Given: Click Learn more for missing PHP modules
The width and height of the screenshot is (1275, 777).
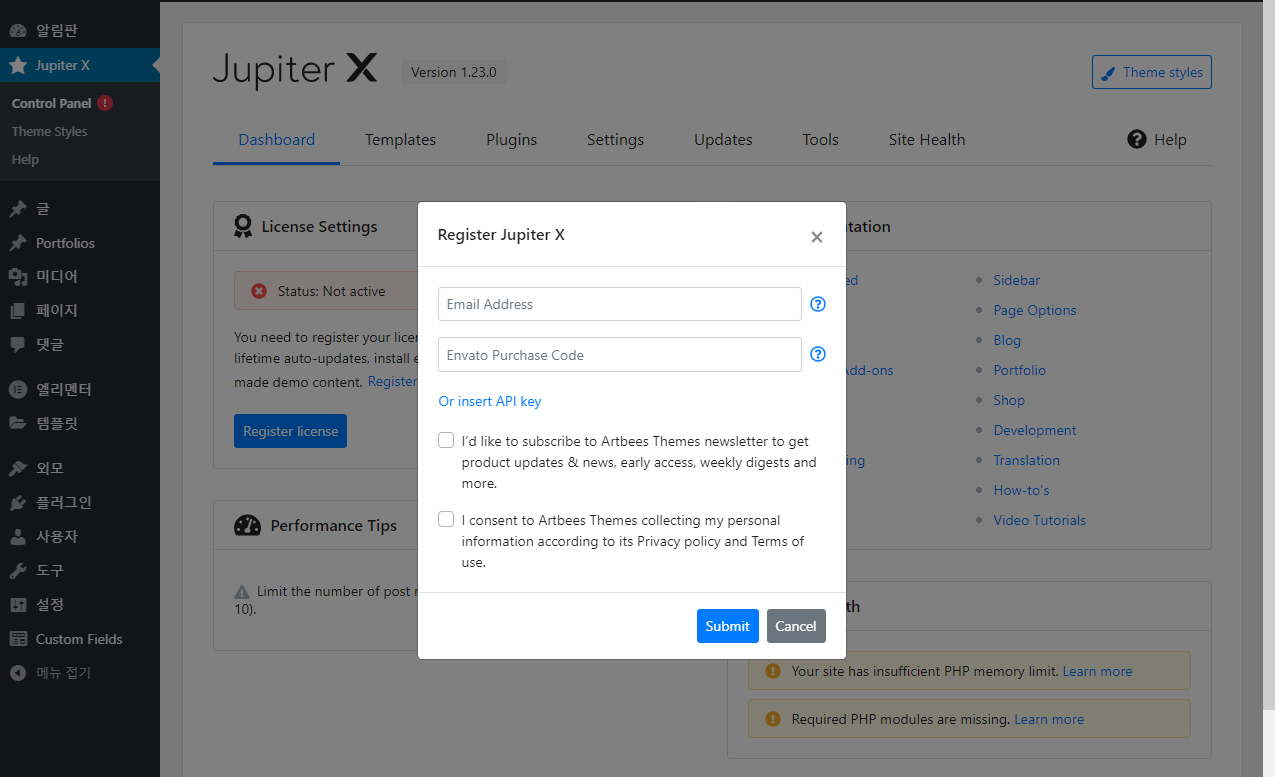Looking at the screenshot, I should pyautogui.click(x=1049, y=719).
